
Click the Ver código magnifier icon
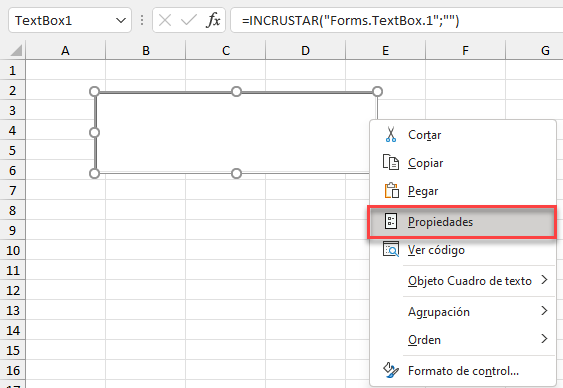[391, 249]
